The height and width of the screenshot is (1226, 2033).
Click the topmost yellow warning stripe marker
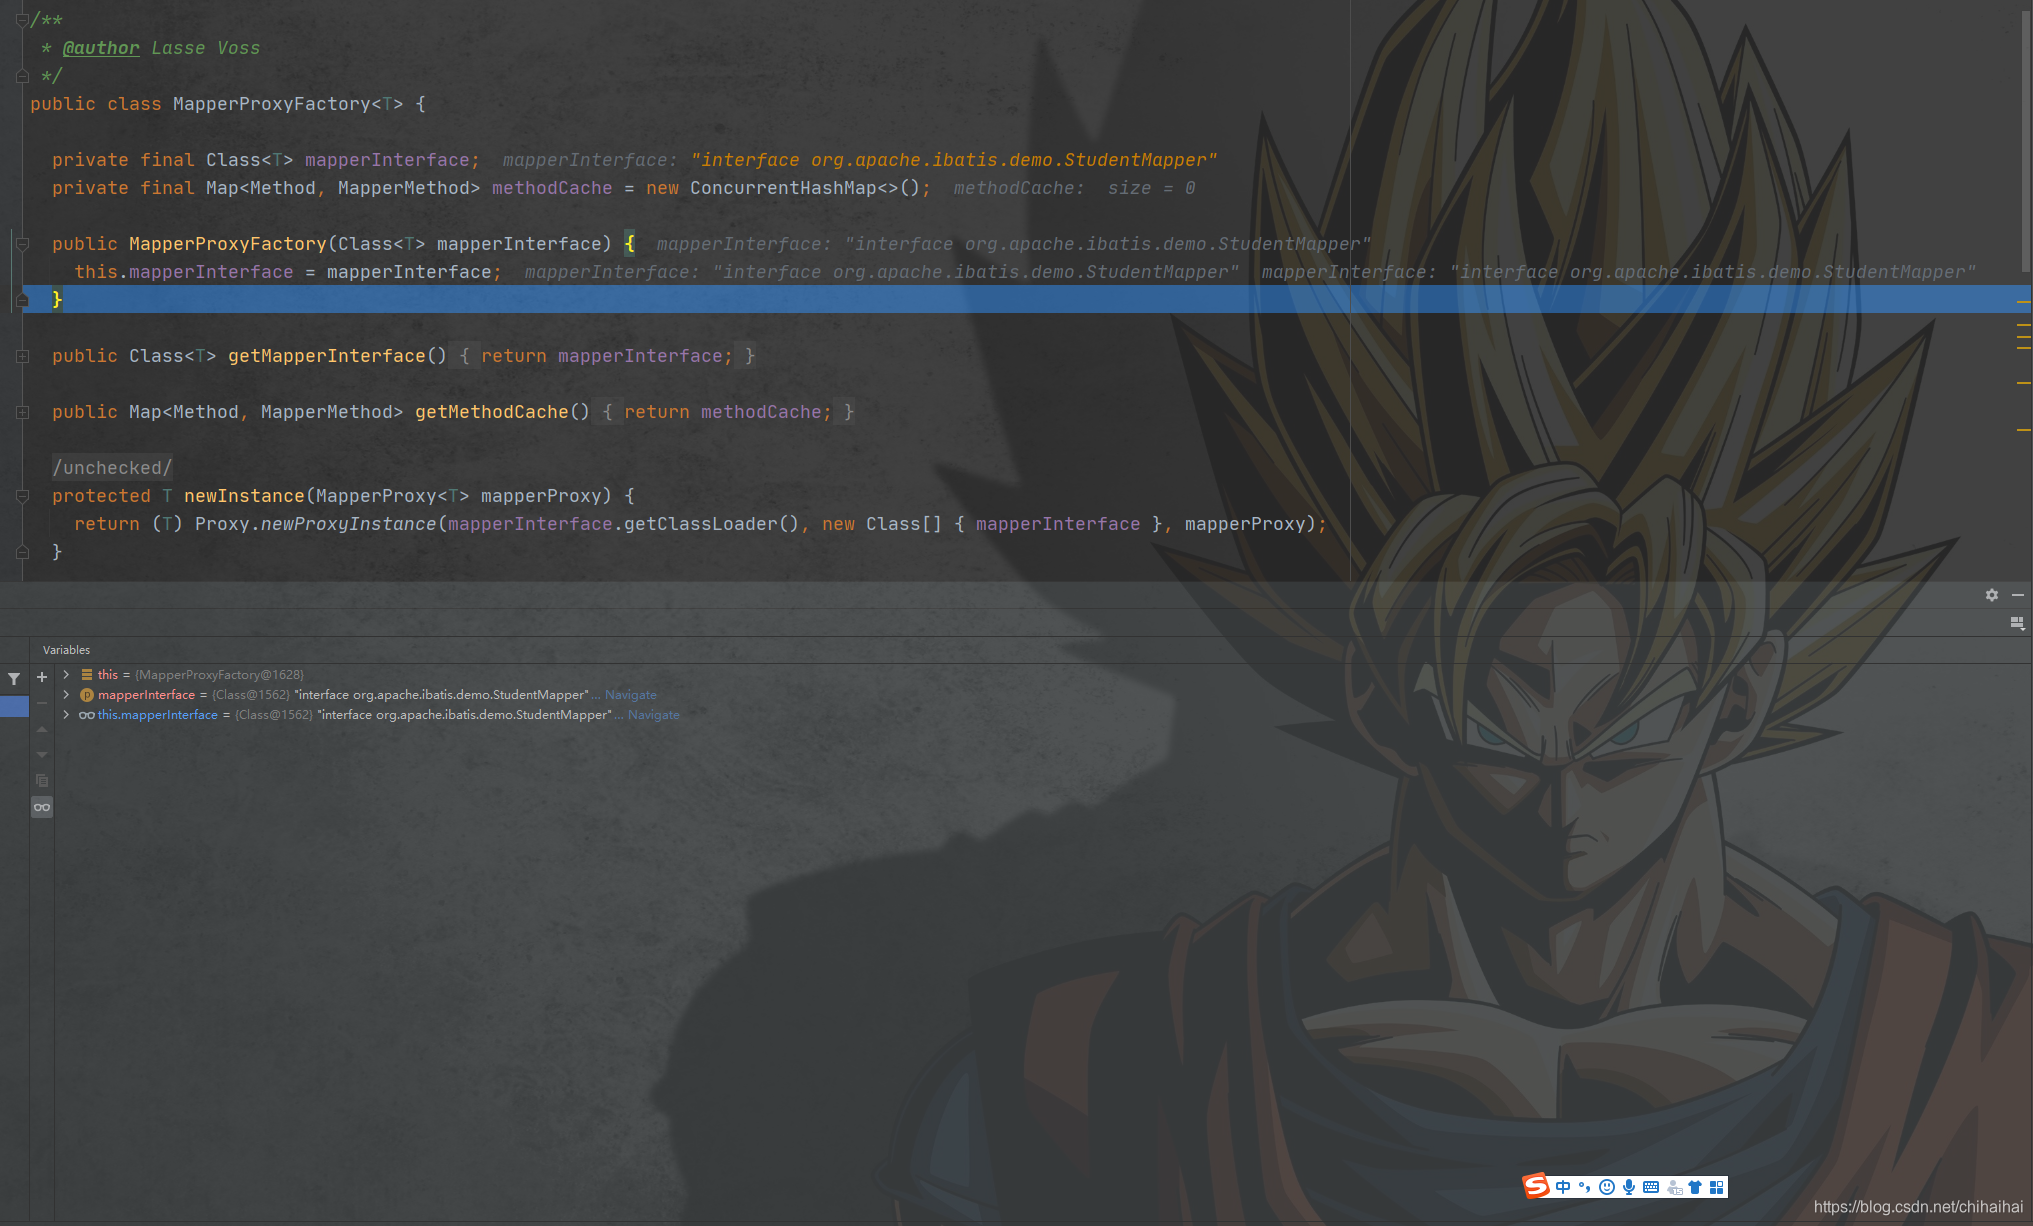pos(2024,301)
